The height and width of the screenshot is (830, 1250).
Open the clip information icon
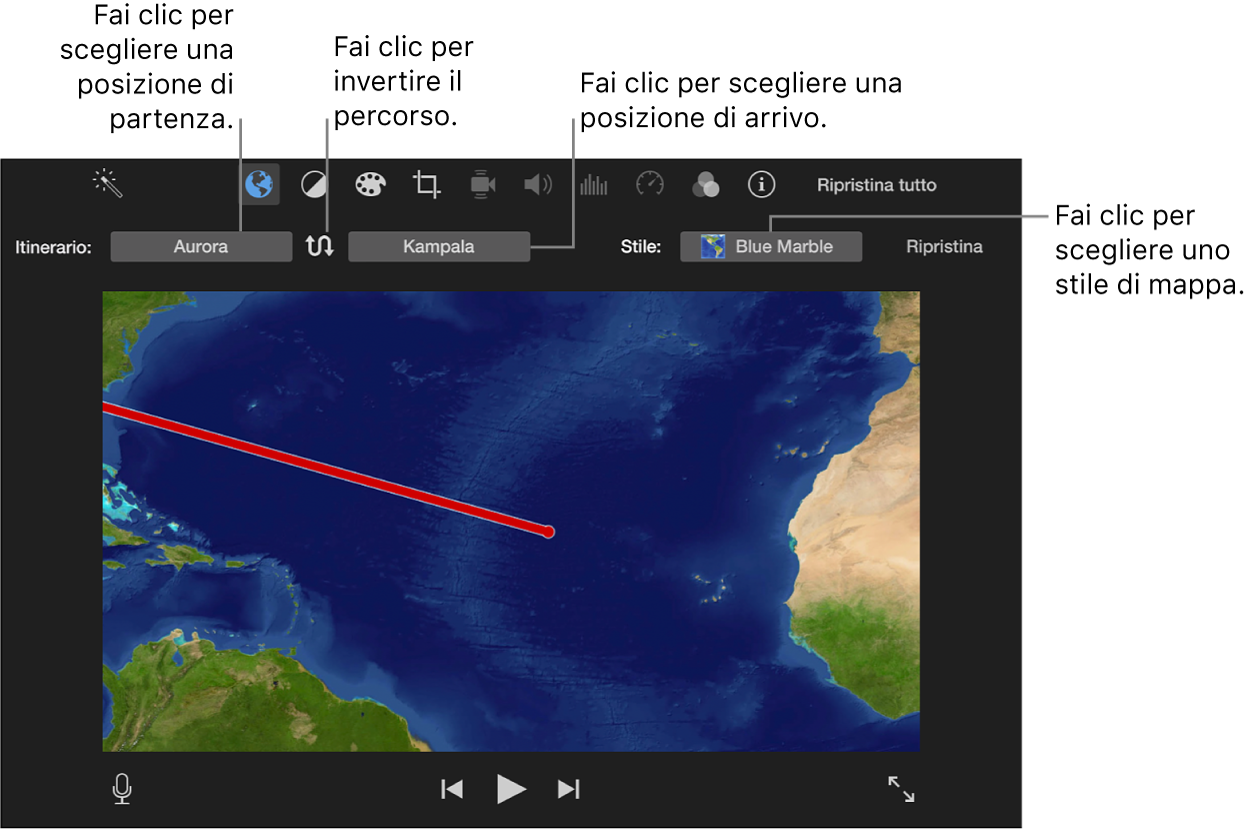762,184
